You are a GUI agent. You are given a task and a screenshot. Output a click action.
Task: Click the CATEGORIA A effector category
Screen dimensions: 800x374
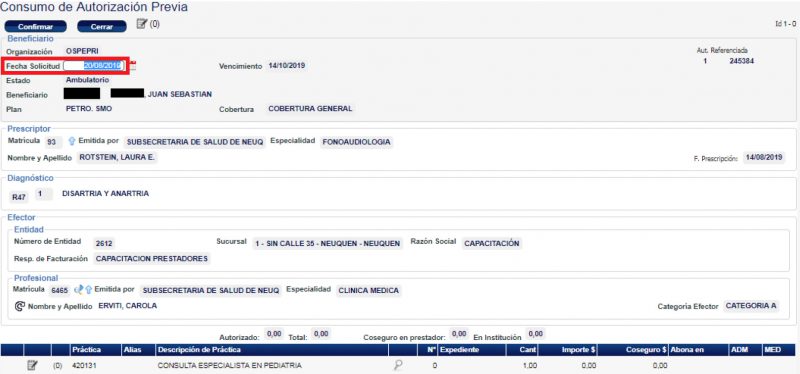click(752, 306)
